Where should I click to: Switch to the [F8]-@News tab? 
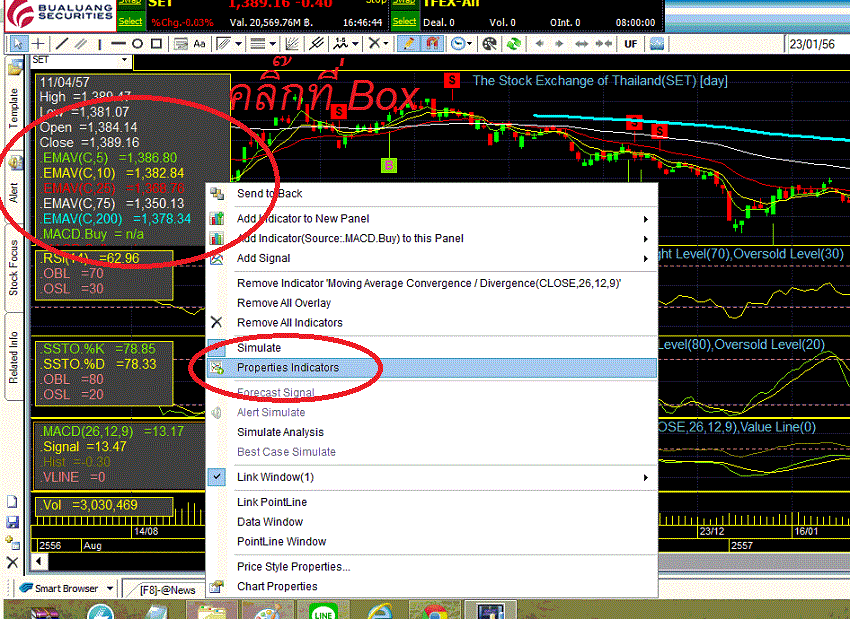click(167, 590)
